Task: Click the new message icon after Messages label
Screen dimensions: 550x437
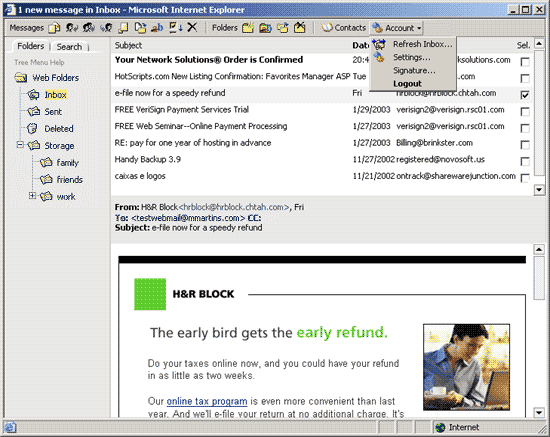Action: pos(54,27)
